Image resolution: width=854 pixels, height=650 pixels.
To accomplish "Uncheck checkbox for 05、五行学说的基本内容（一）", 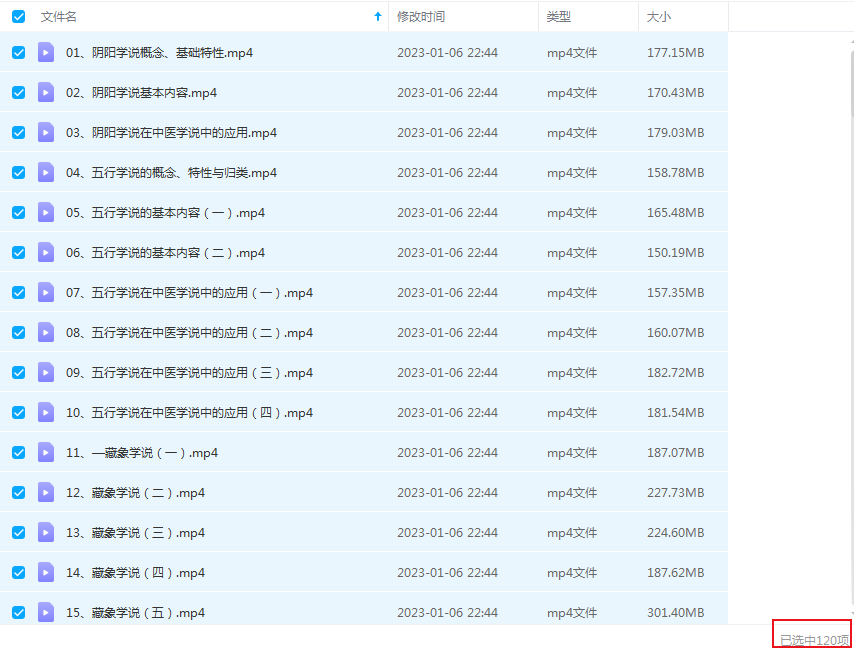I will (x=19, y=212).
